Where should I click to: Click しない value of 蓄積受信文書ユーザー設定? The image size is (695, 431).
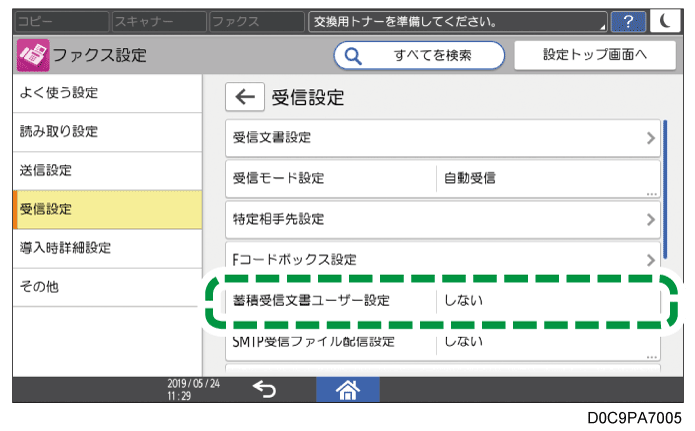pyautogui.click(x=463, y=301)
